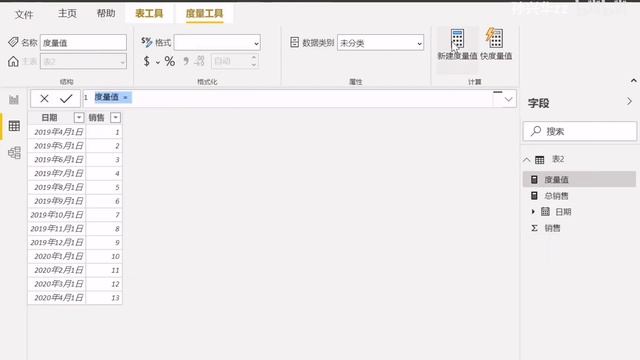Click the 度量值 measure icon in fields list
Screen dimensions: 640x360
534,180
